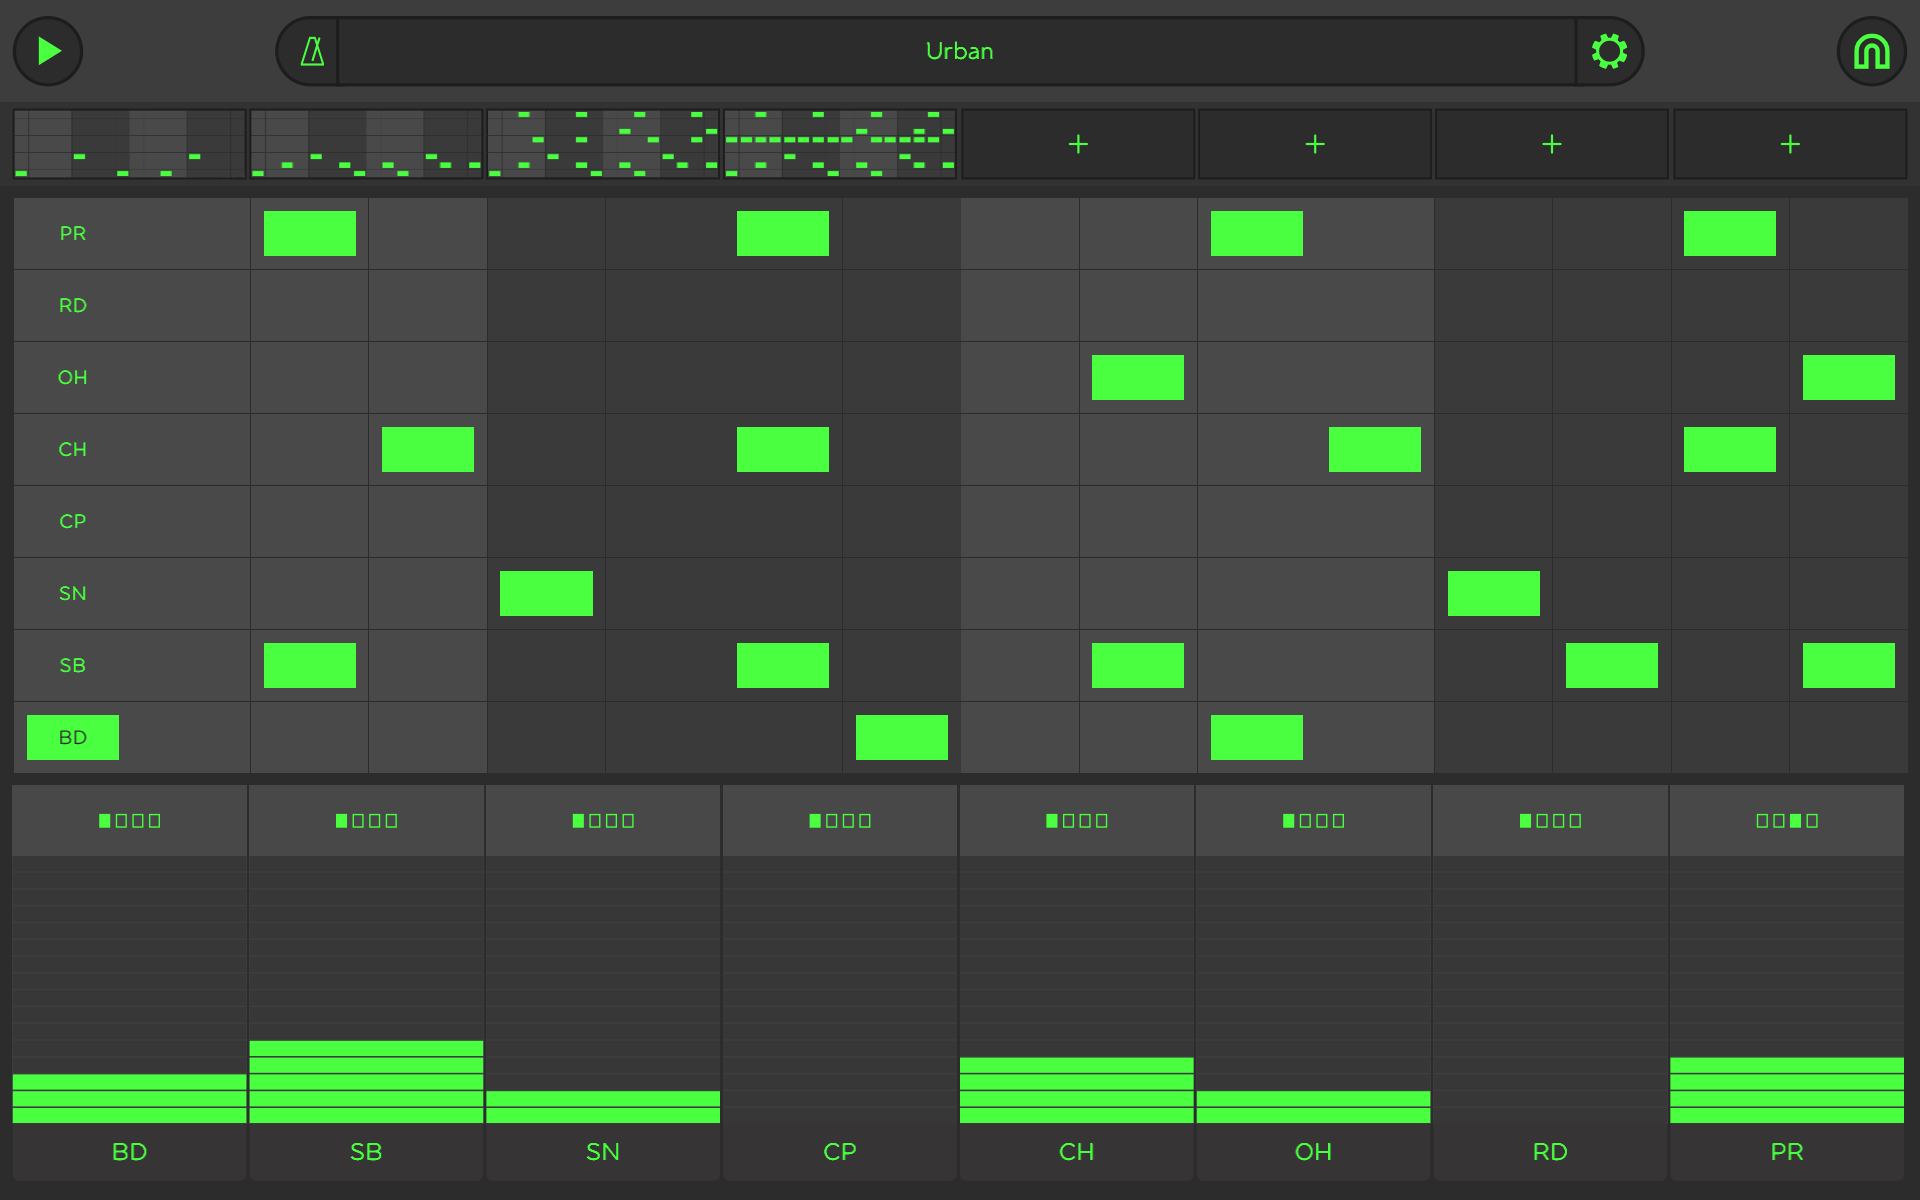This screenshot has width=1920, height=1200.
Task: Toggle the active BD step in the first column
Action: point(73,737)
